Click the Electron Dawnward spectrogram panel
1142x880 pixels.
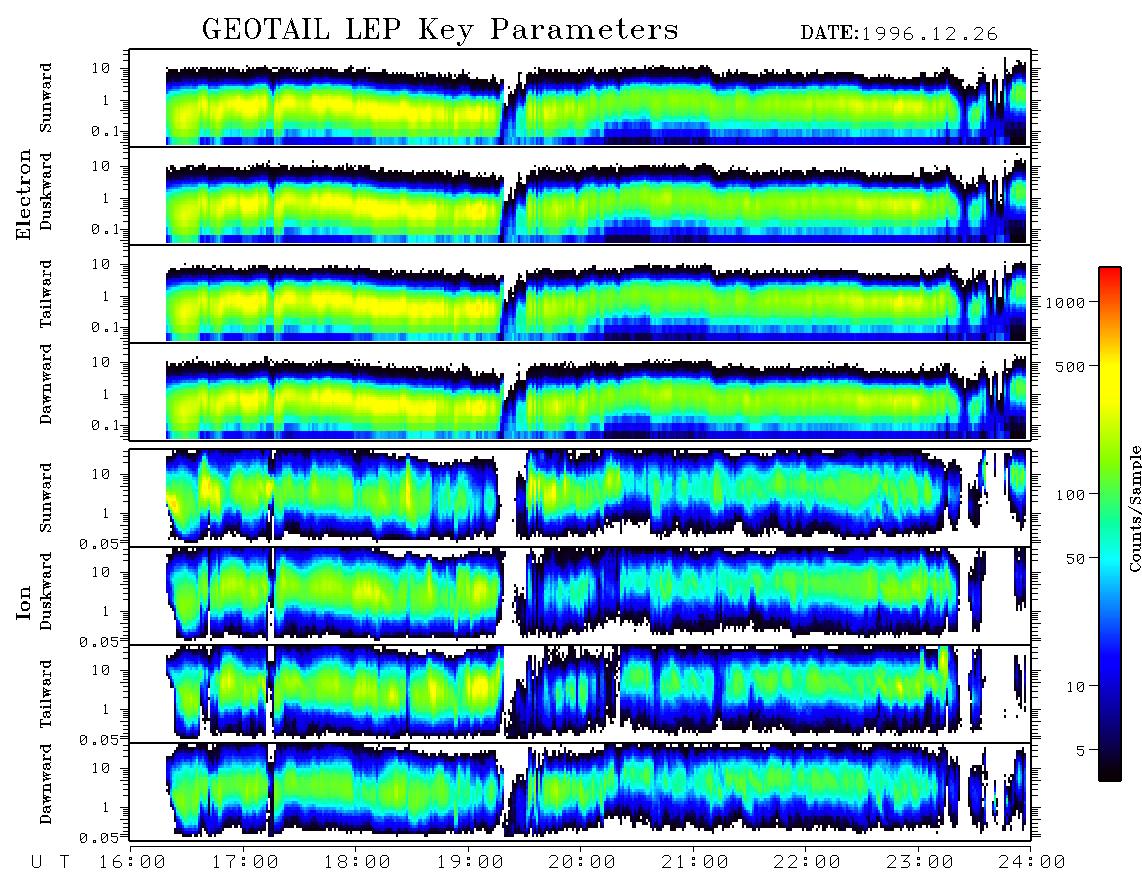(x=580, y=392)
